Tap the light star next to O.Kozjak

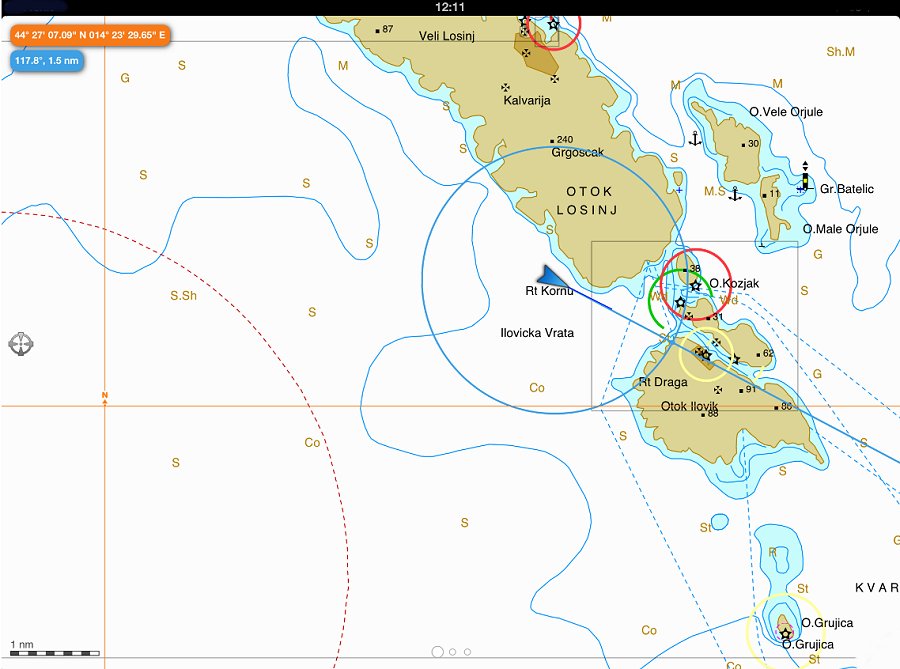[x=695, y=286]
